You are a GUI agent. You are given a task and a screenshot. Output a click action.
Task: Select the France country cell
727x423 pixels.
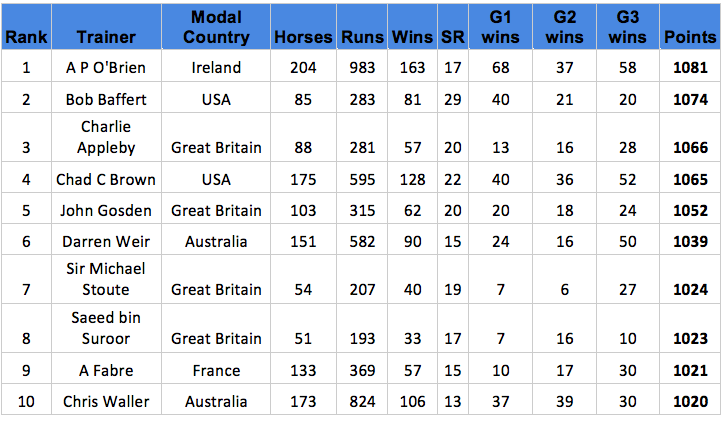(x=216, y=370)
